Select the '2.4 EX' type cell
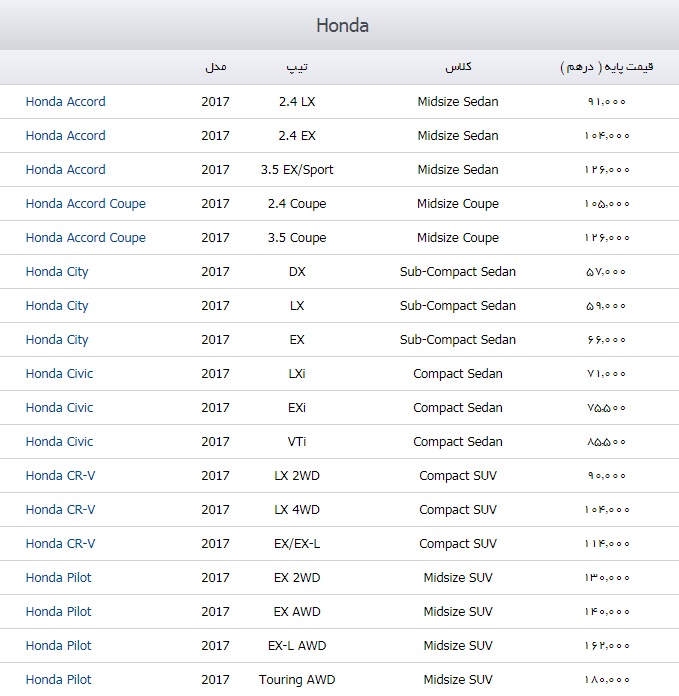Screen dimensions: 679x696 point(297,135)
